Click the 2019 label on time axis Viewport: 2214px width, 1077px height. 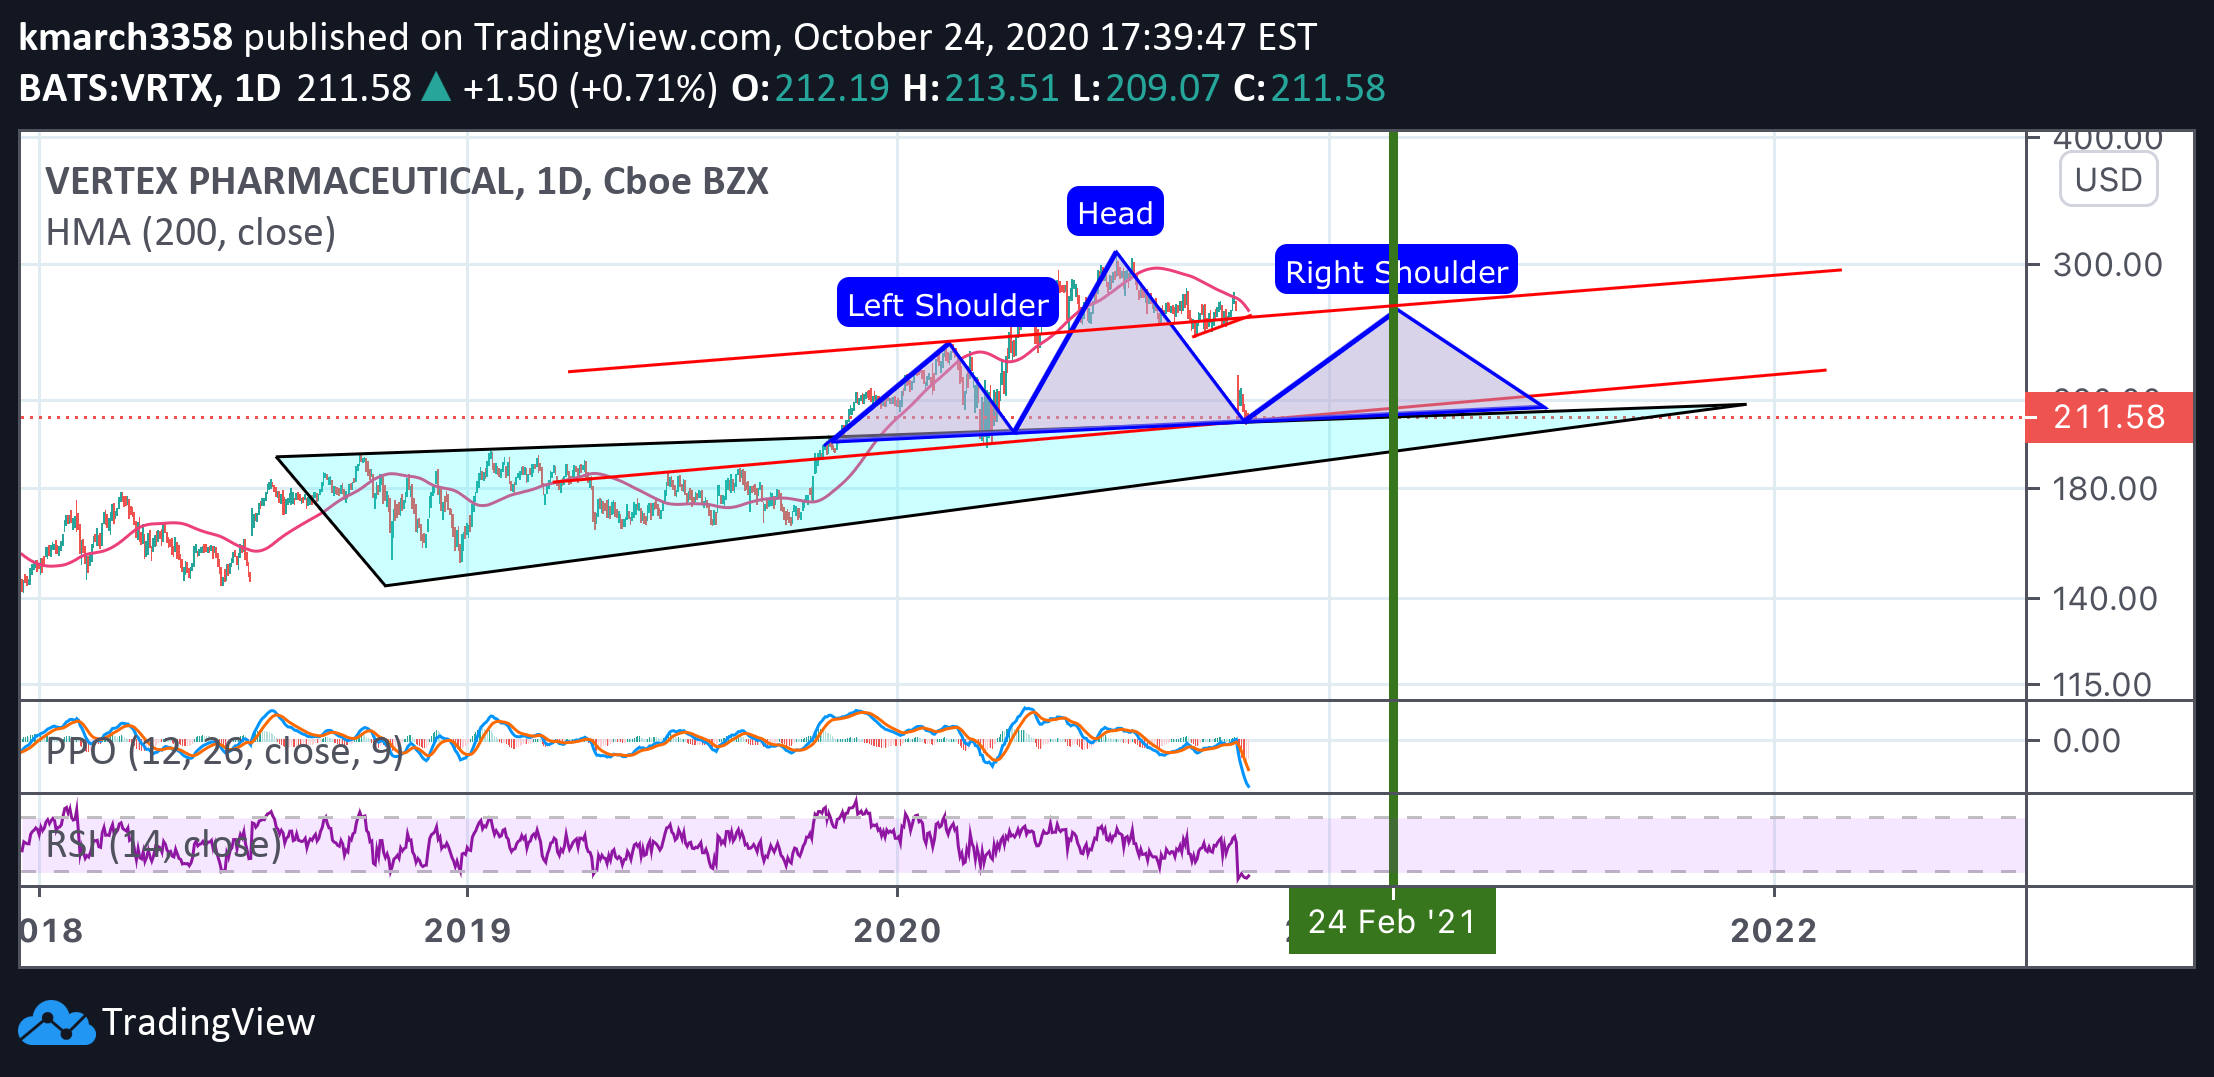(467, 930)
